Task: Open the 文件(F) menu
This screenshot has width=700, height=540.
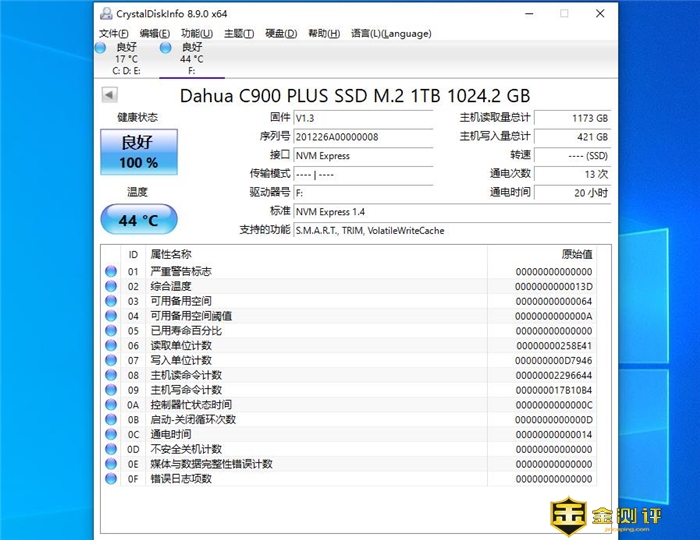Action: (x=114, y=33)
